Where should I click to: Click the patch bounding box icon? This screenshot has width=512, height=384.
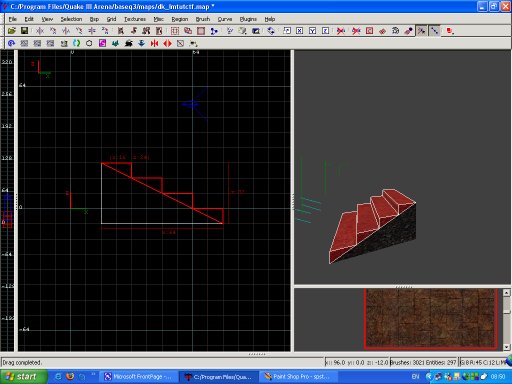369,31
